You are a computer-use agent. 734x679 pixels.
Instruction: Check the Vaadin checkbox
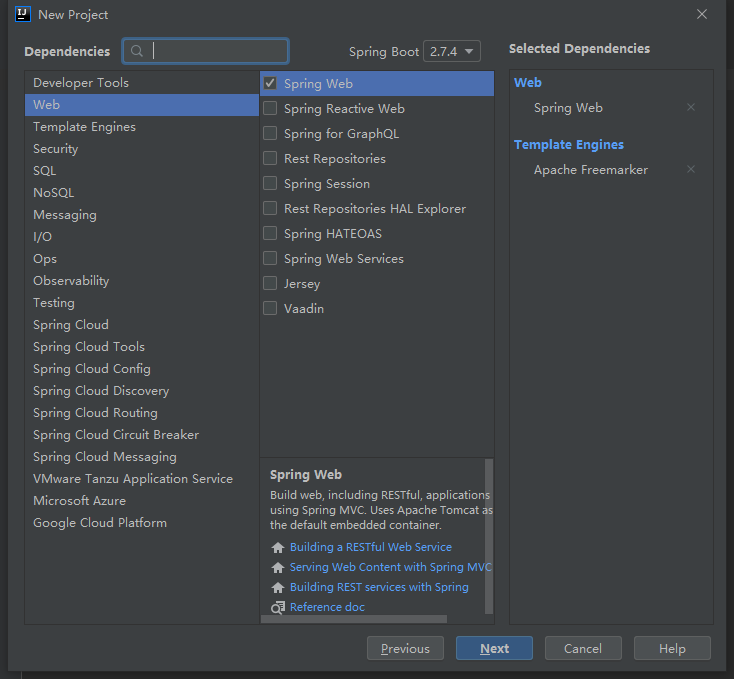click(x=270, y=308)
